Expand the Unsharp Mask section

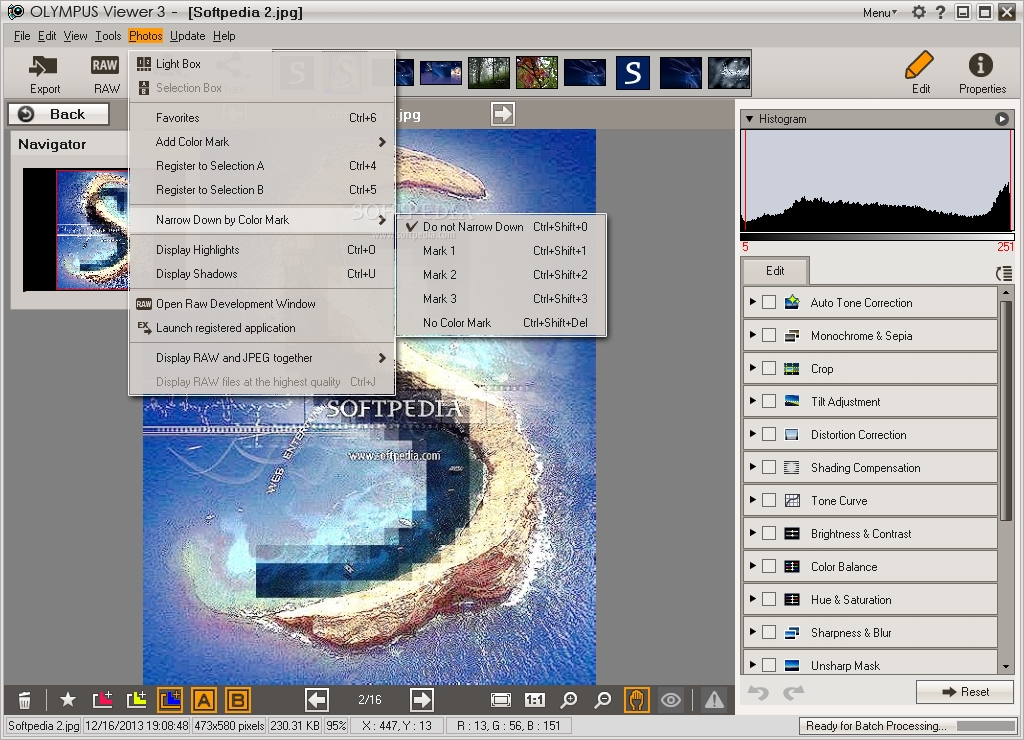coord(753,664)
